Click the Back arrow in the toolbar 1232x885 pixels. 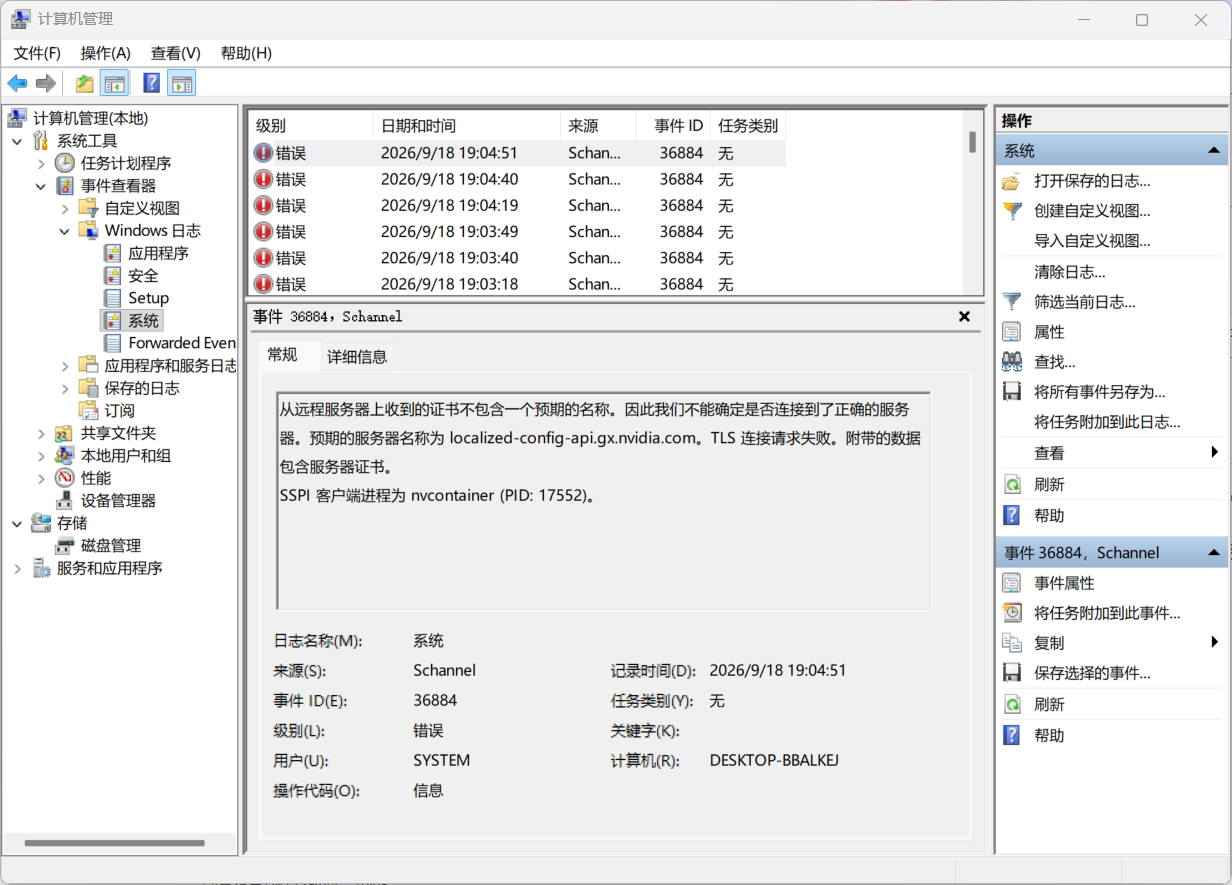coord(17,83)
